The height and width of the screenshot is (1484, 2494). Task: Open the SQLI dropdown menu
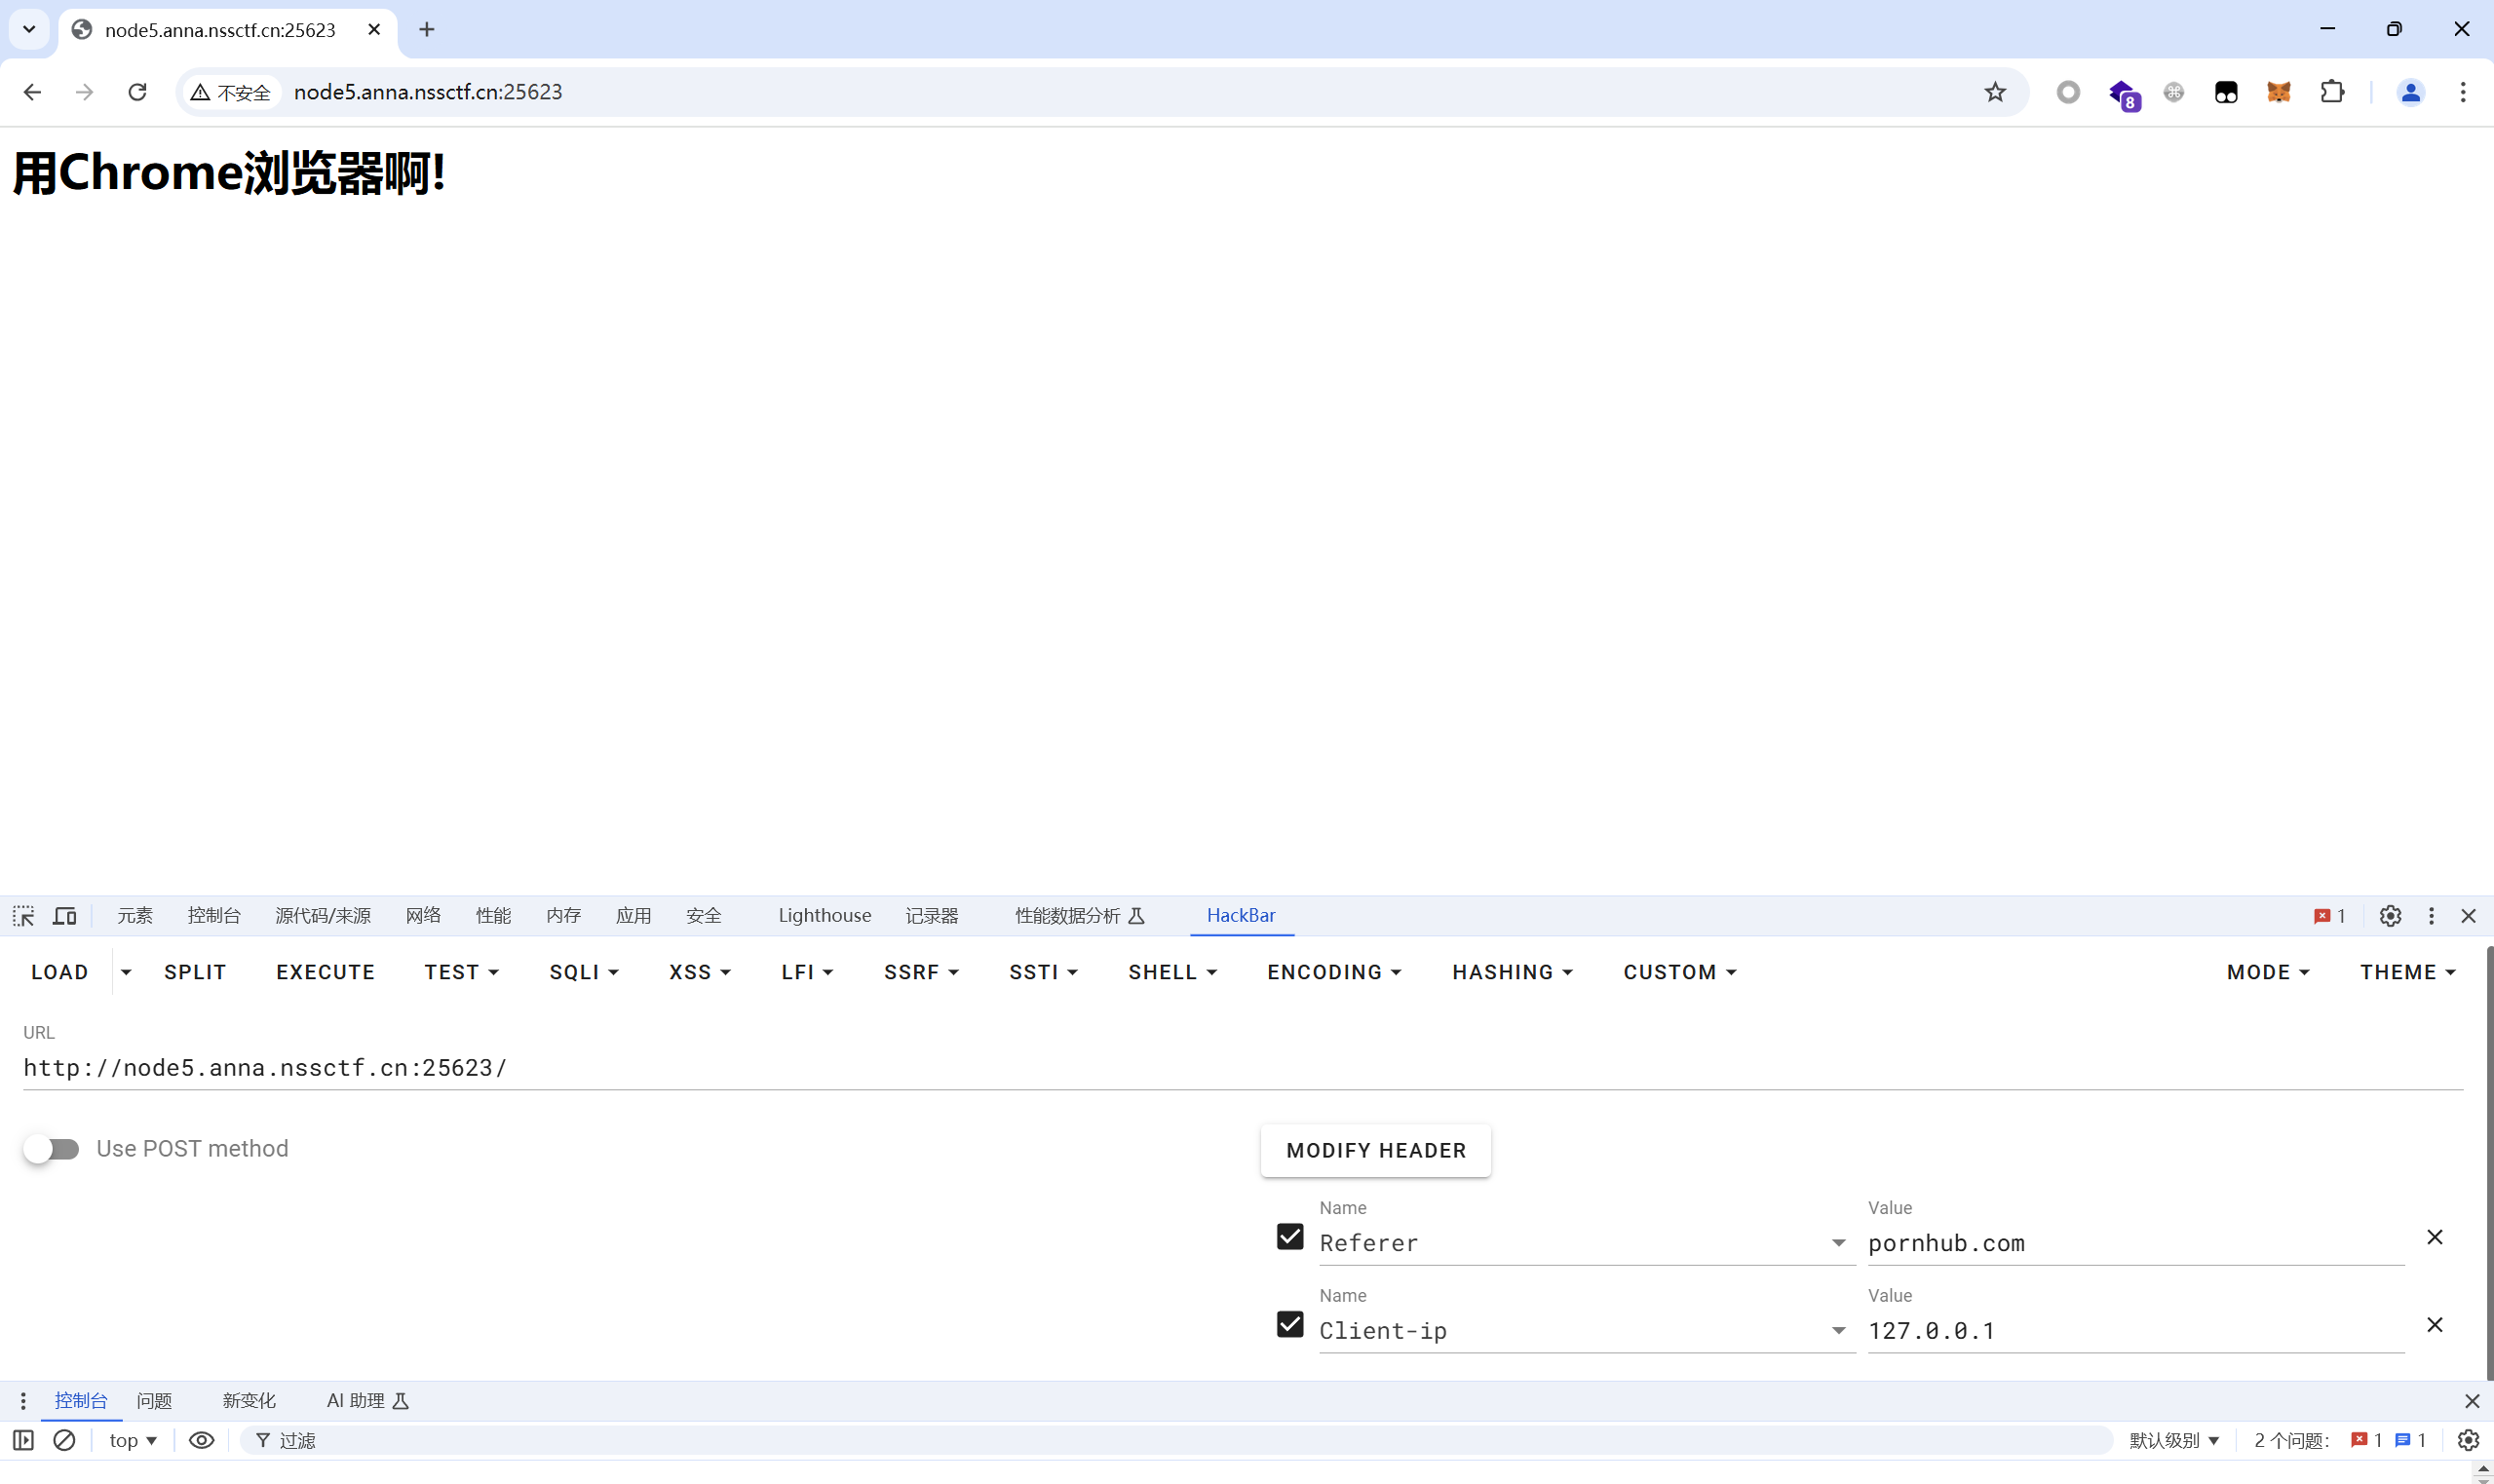click(x=584, y=972)
